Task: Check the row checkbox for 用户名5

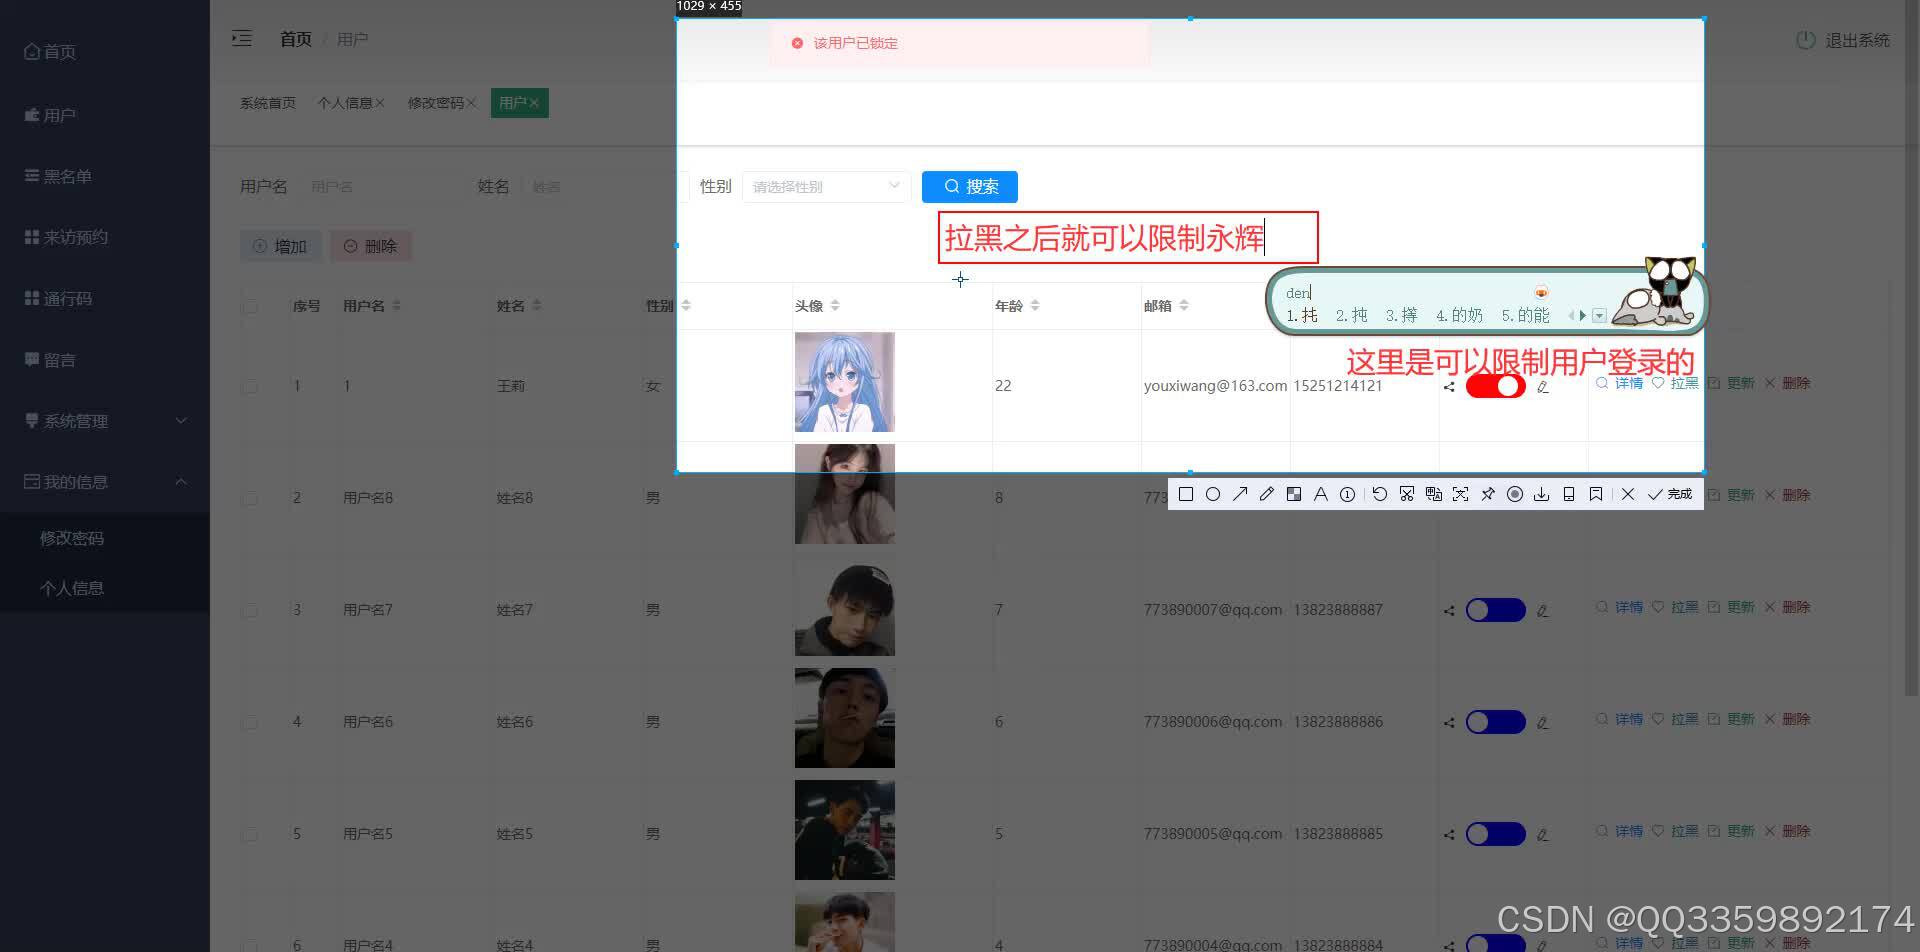Action: click(250, 834)
